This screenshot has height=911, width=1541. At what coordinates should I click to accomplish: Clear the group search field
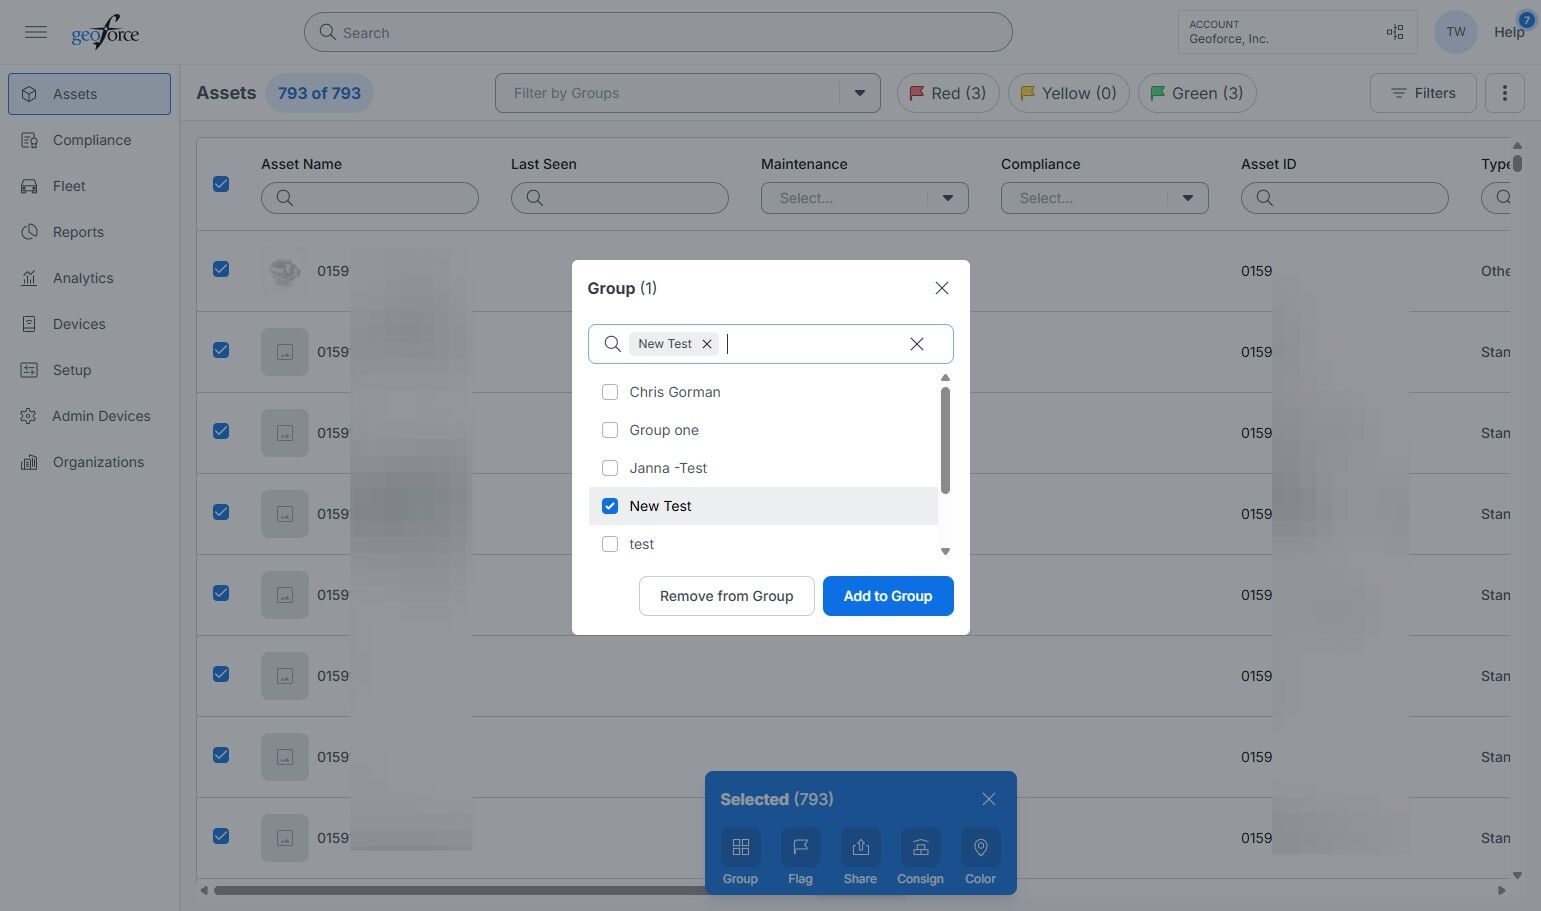pos(917,344)
